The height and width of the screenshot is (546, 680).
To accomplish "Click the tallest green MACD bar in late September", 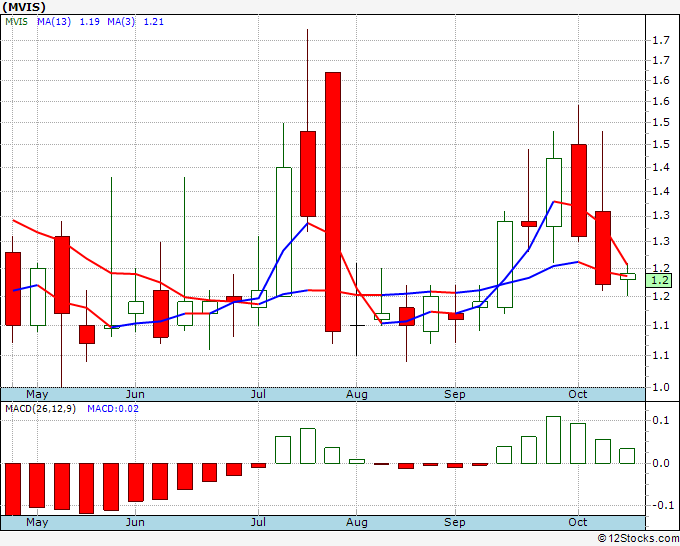I will 553,440.
